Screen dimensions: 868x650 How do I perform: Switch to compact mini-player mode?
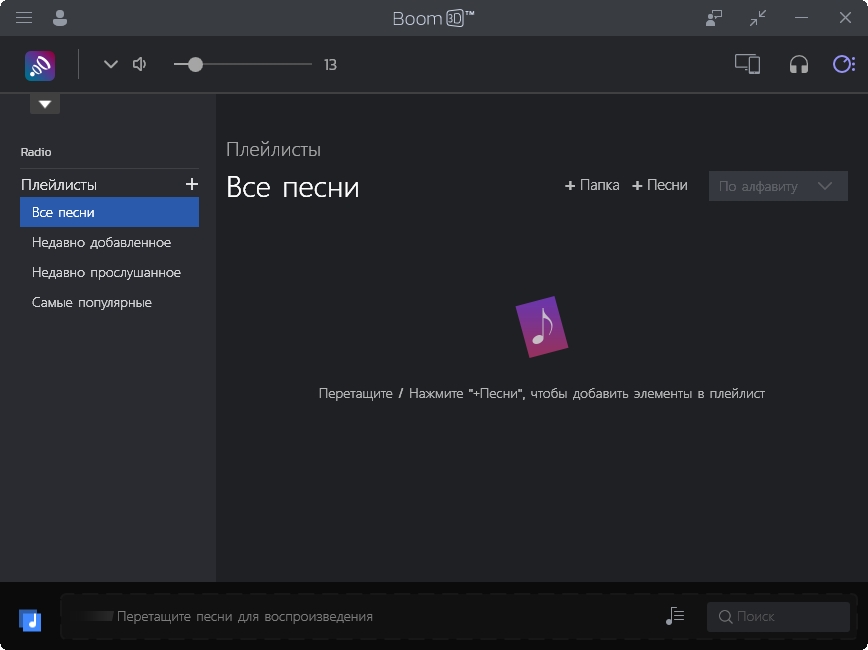(758, 18)
